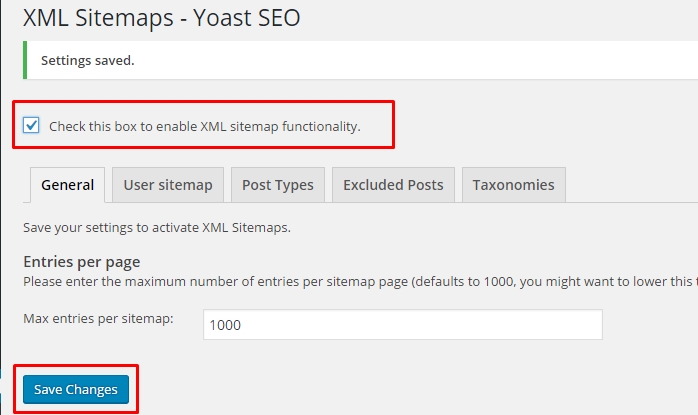Place cursor after the 1000 value
698x415 pixels.
tap(242, 325)
